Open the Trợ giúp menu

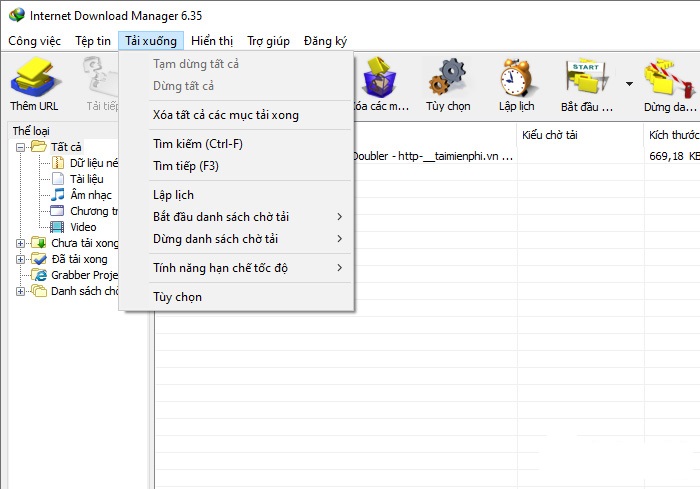coord(268,41)
